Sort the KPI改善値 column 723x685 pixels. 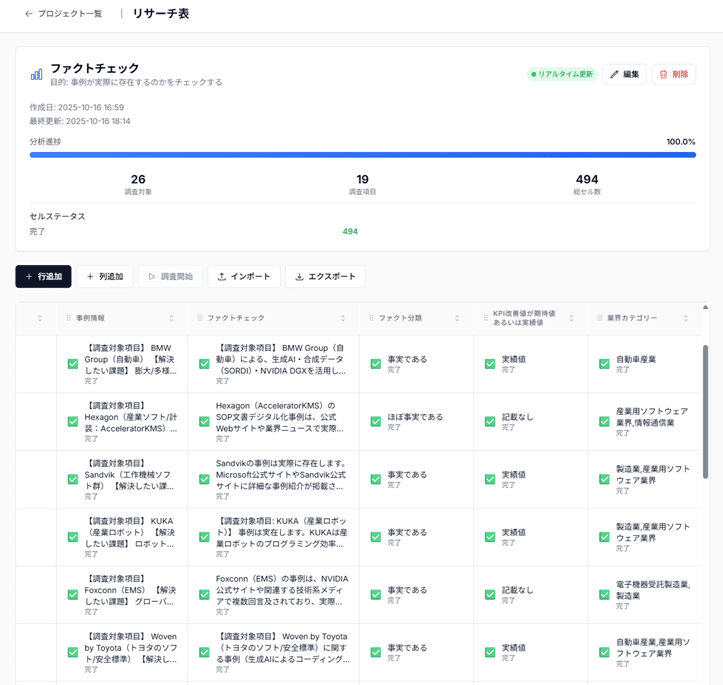click(571, 318)
